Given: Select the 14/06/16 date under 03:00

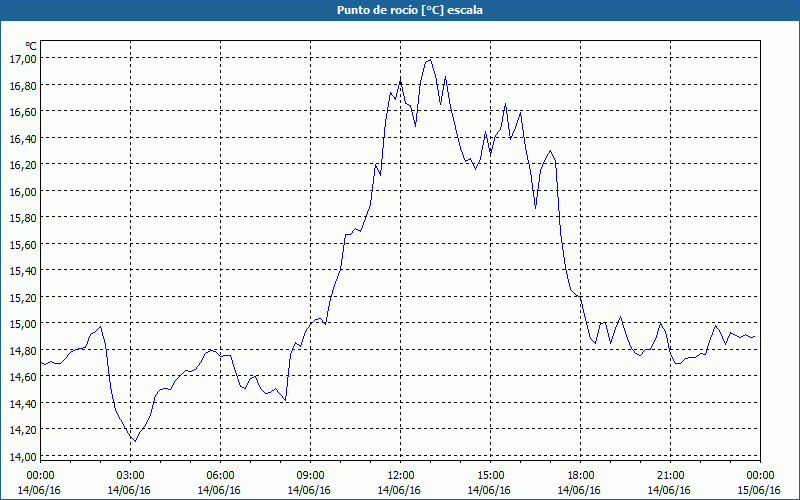Looking at the screenshot, I should pos(129,490).
